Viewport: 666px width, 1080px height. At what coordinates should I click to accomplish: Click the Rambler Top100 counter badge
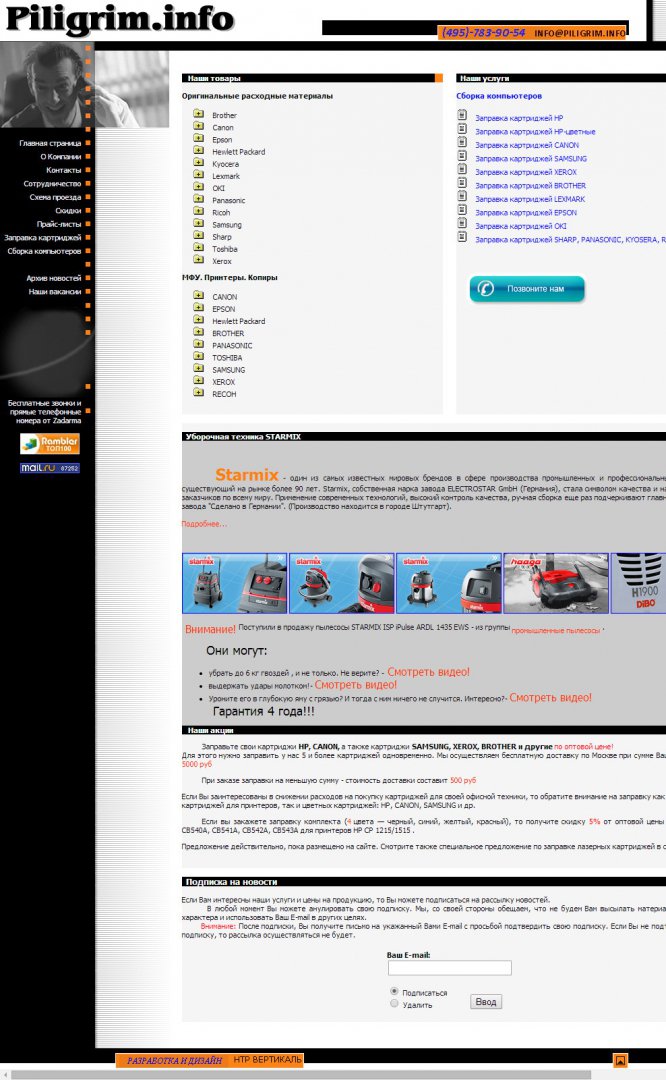click(50, 444)
